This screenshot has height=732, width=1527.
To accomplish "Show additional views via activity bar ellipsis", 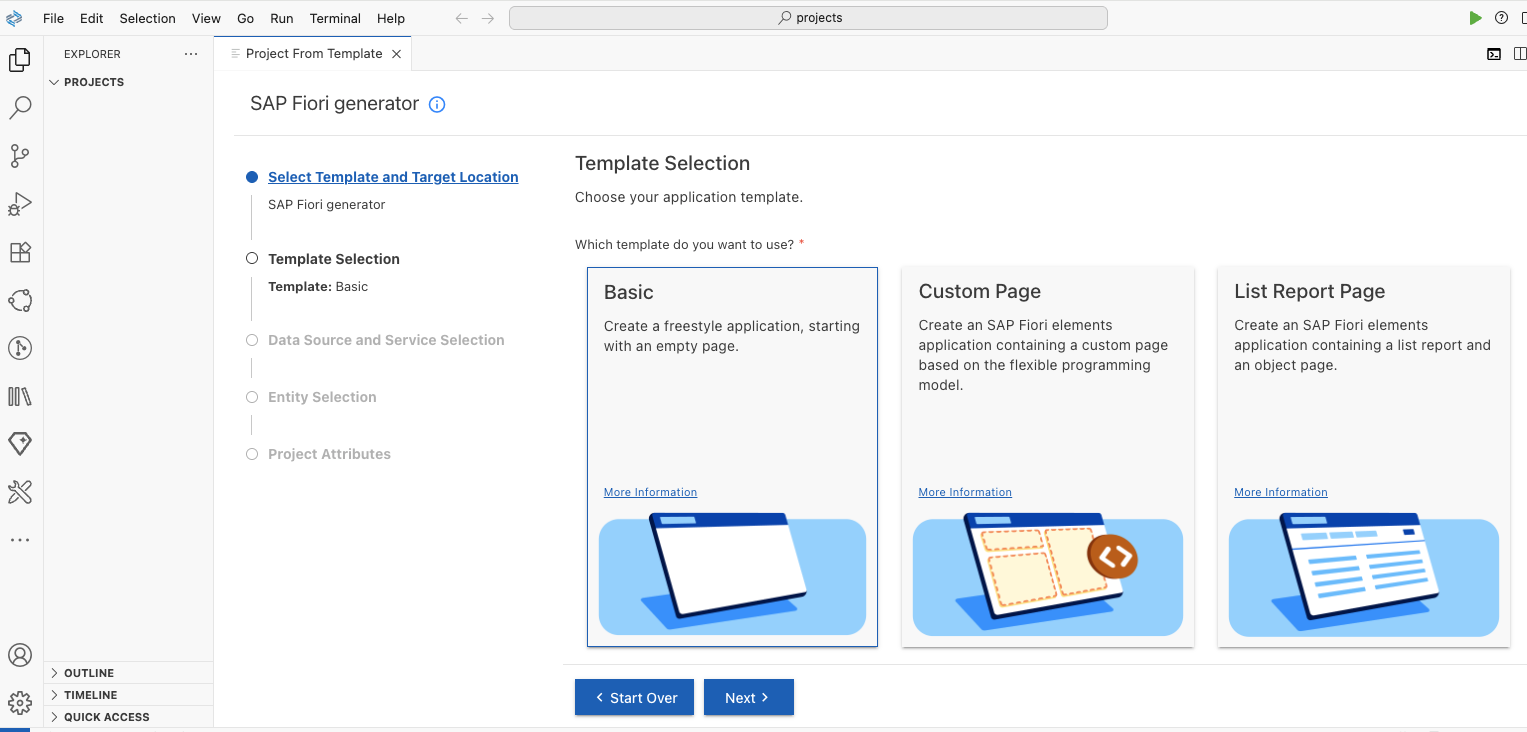I will (20, 540).
